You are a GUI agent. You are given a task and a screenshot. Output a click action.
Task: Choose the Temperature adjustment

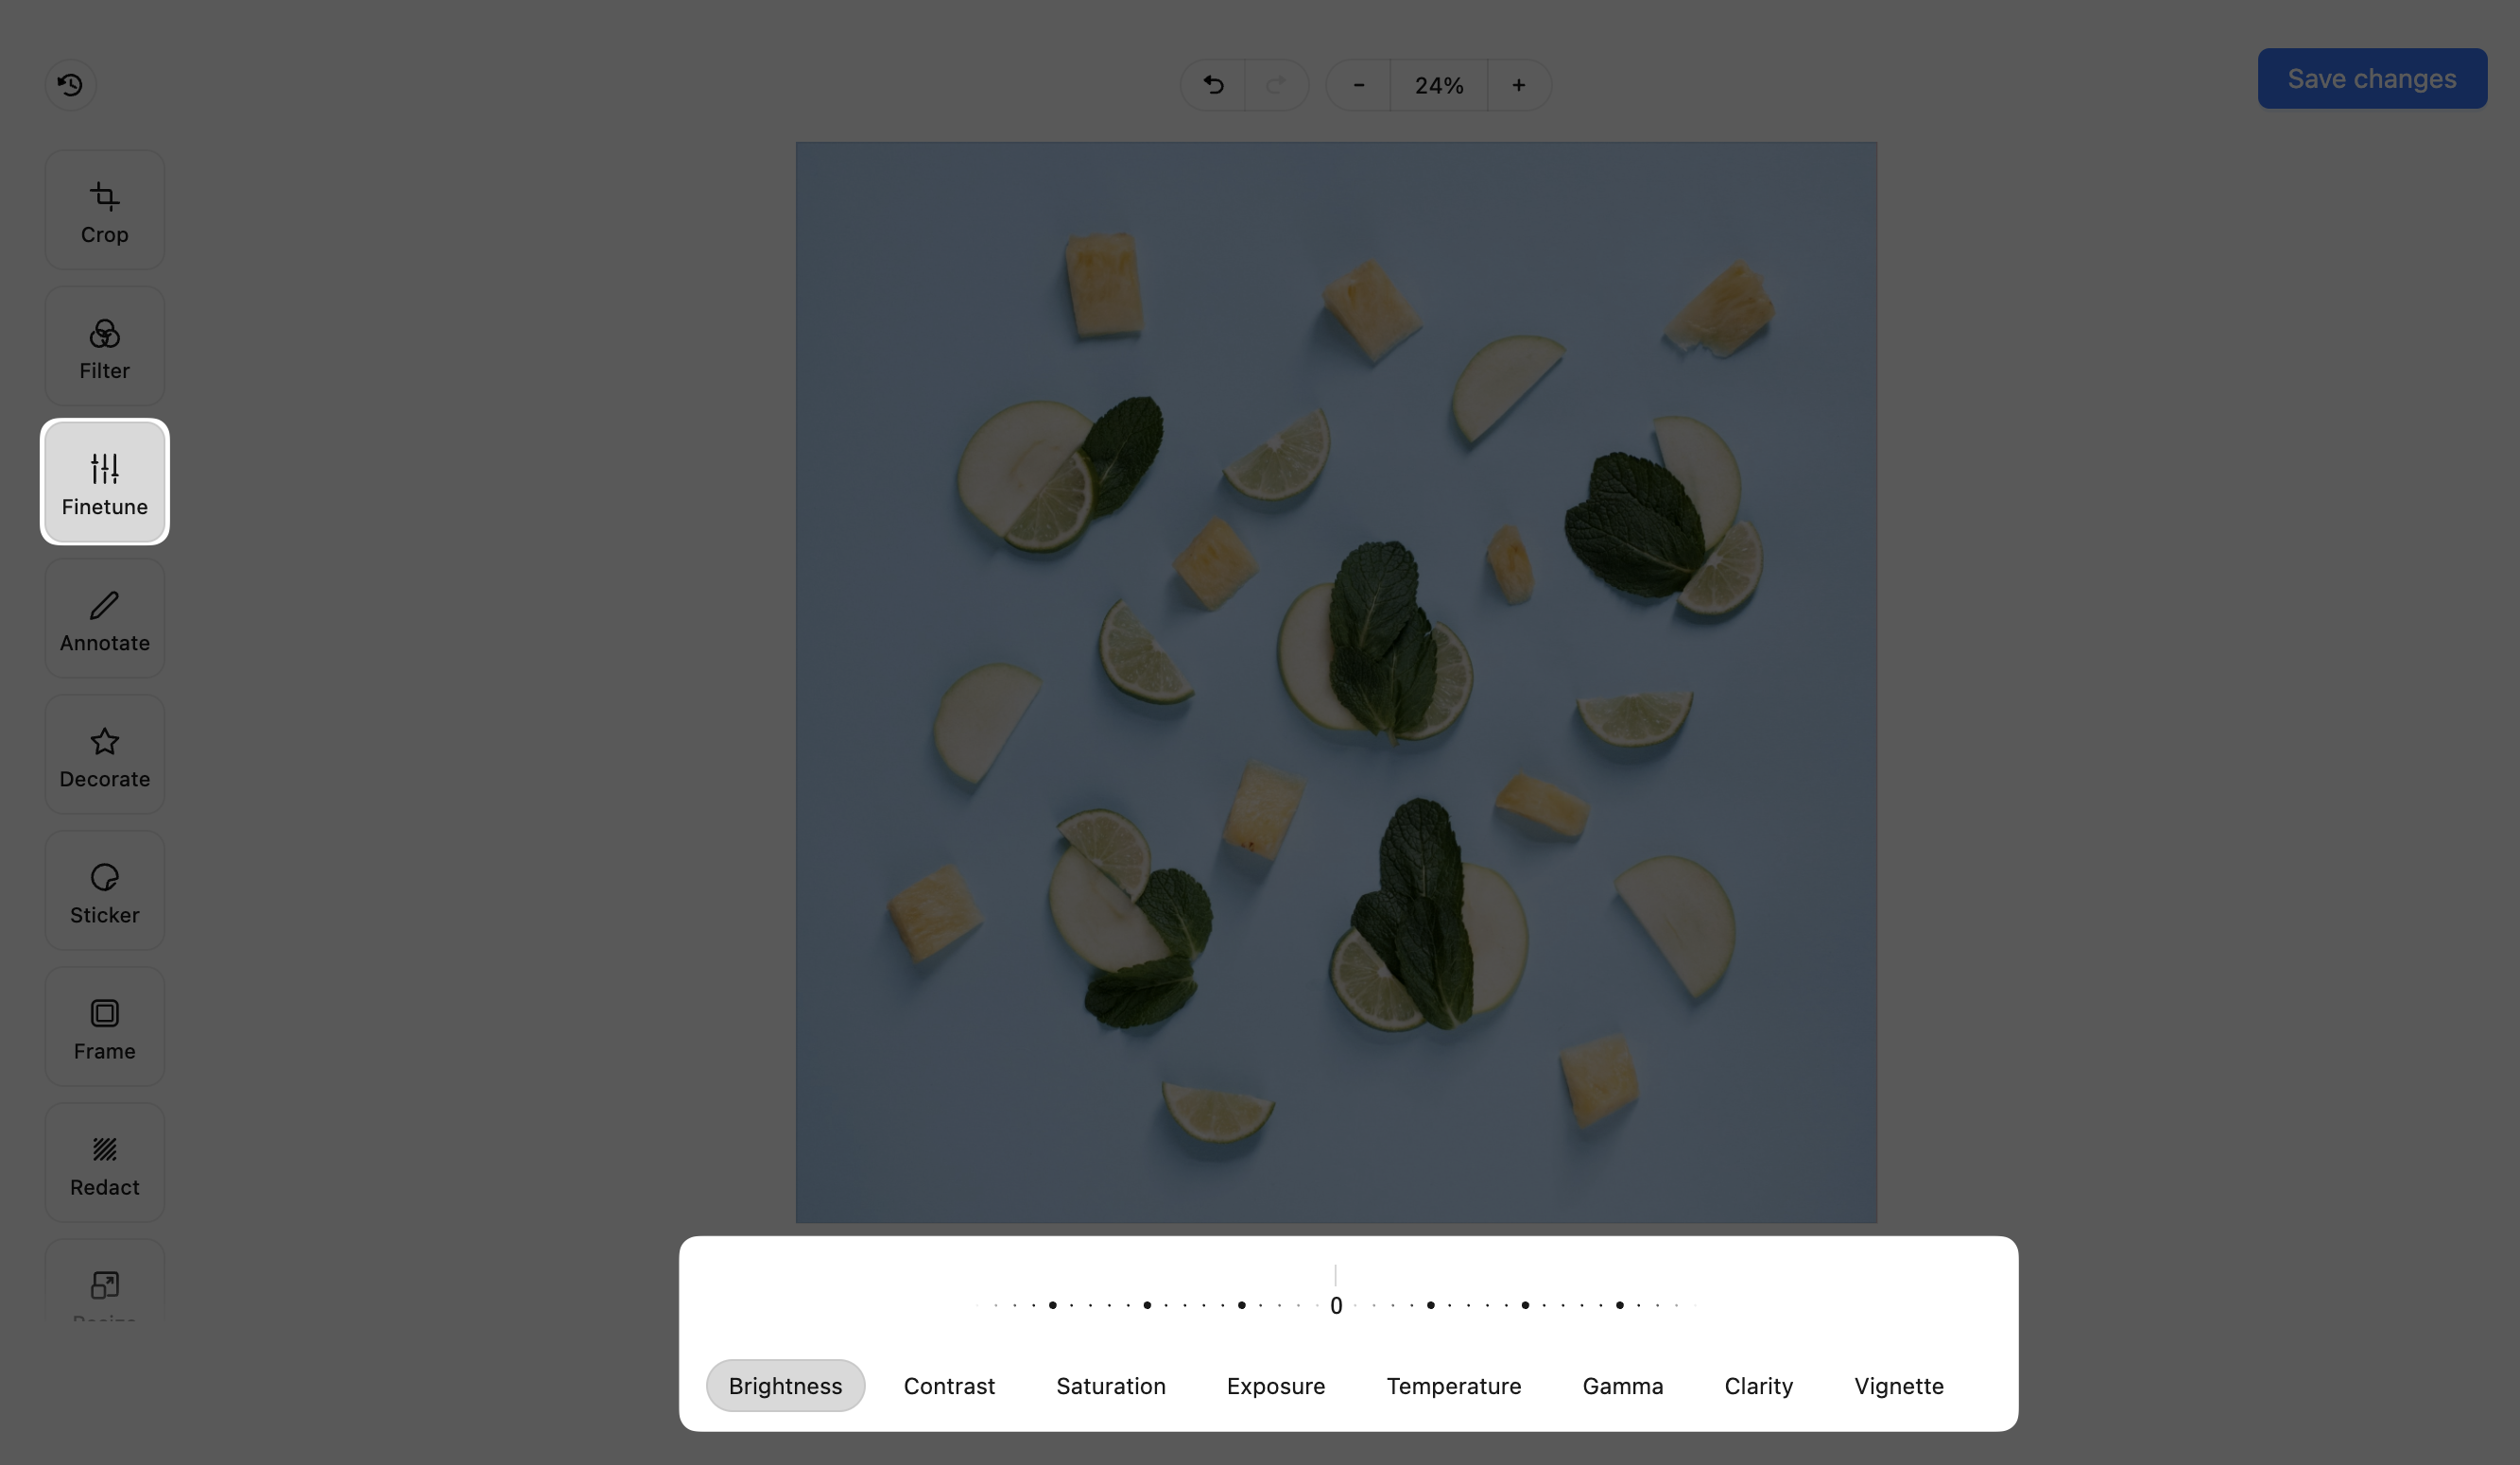pos(1453,1386)
